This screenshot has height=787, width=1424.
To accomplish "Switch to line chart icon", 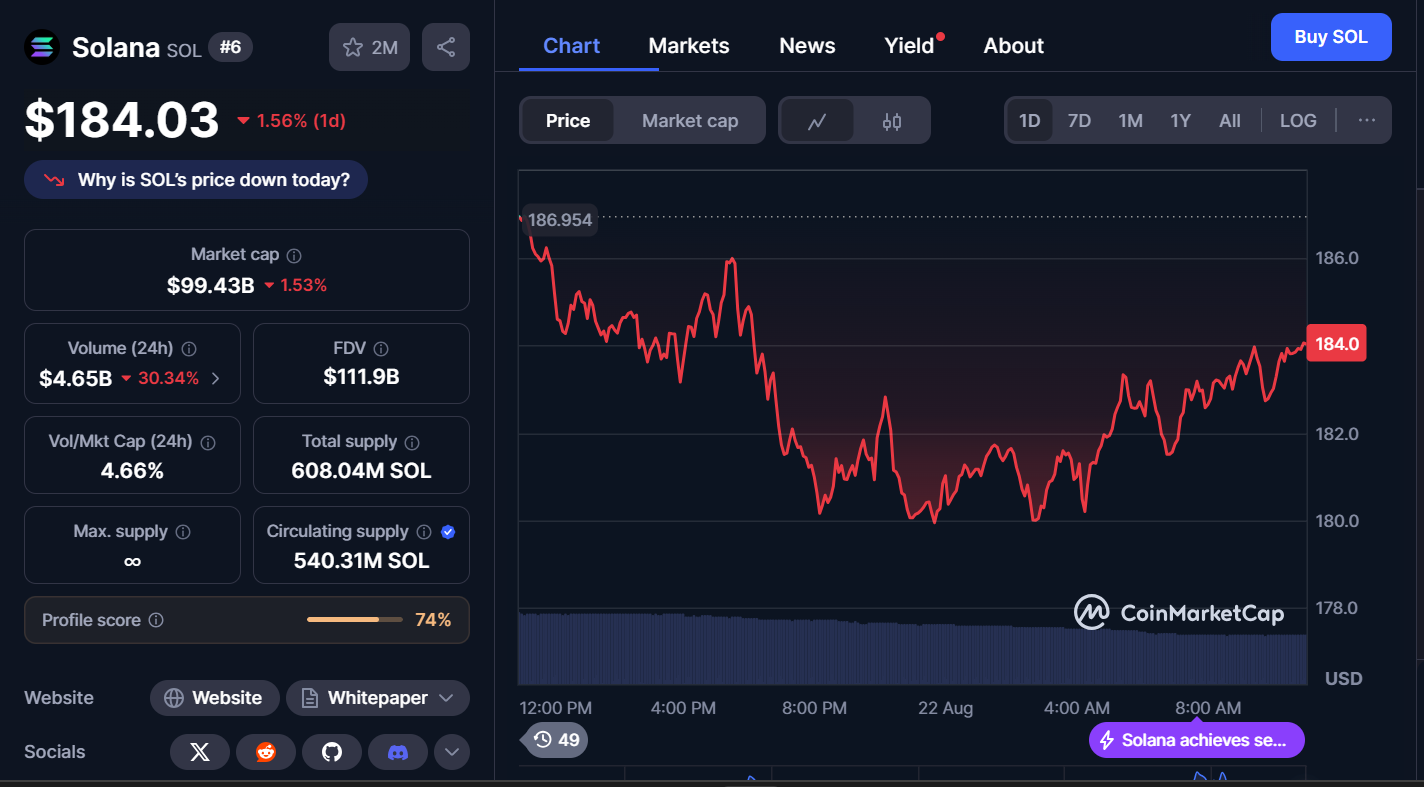I will click(817, 121).
